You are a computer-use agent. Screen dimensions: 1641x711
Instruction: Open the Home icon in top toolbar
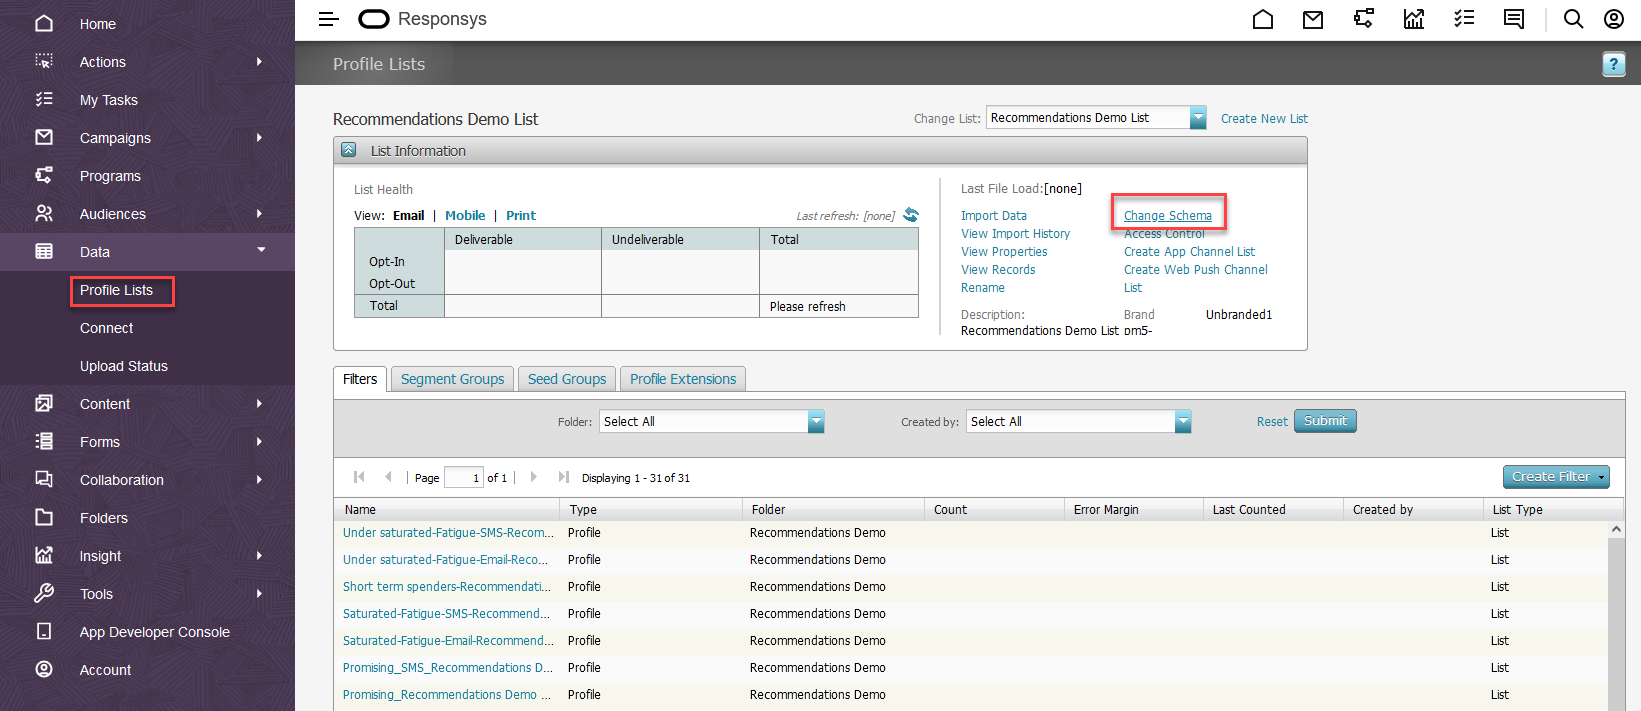[x=1263, y=19]
